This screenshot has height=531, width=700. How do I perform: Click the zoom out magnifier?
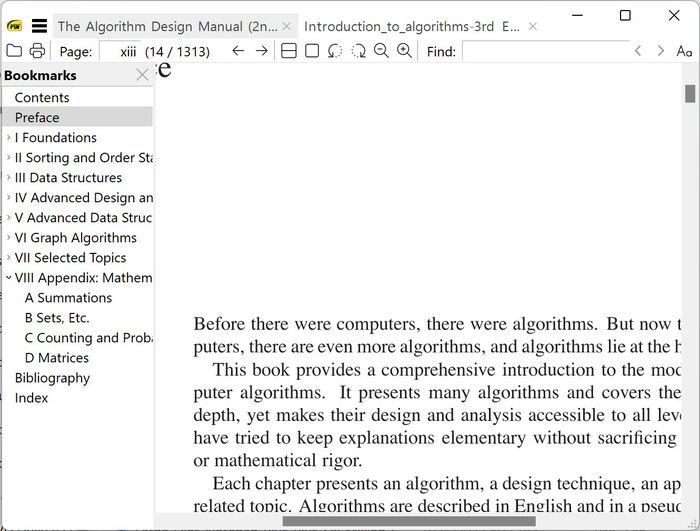[x=381, y=51]
